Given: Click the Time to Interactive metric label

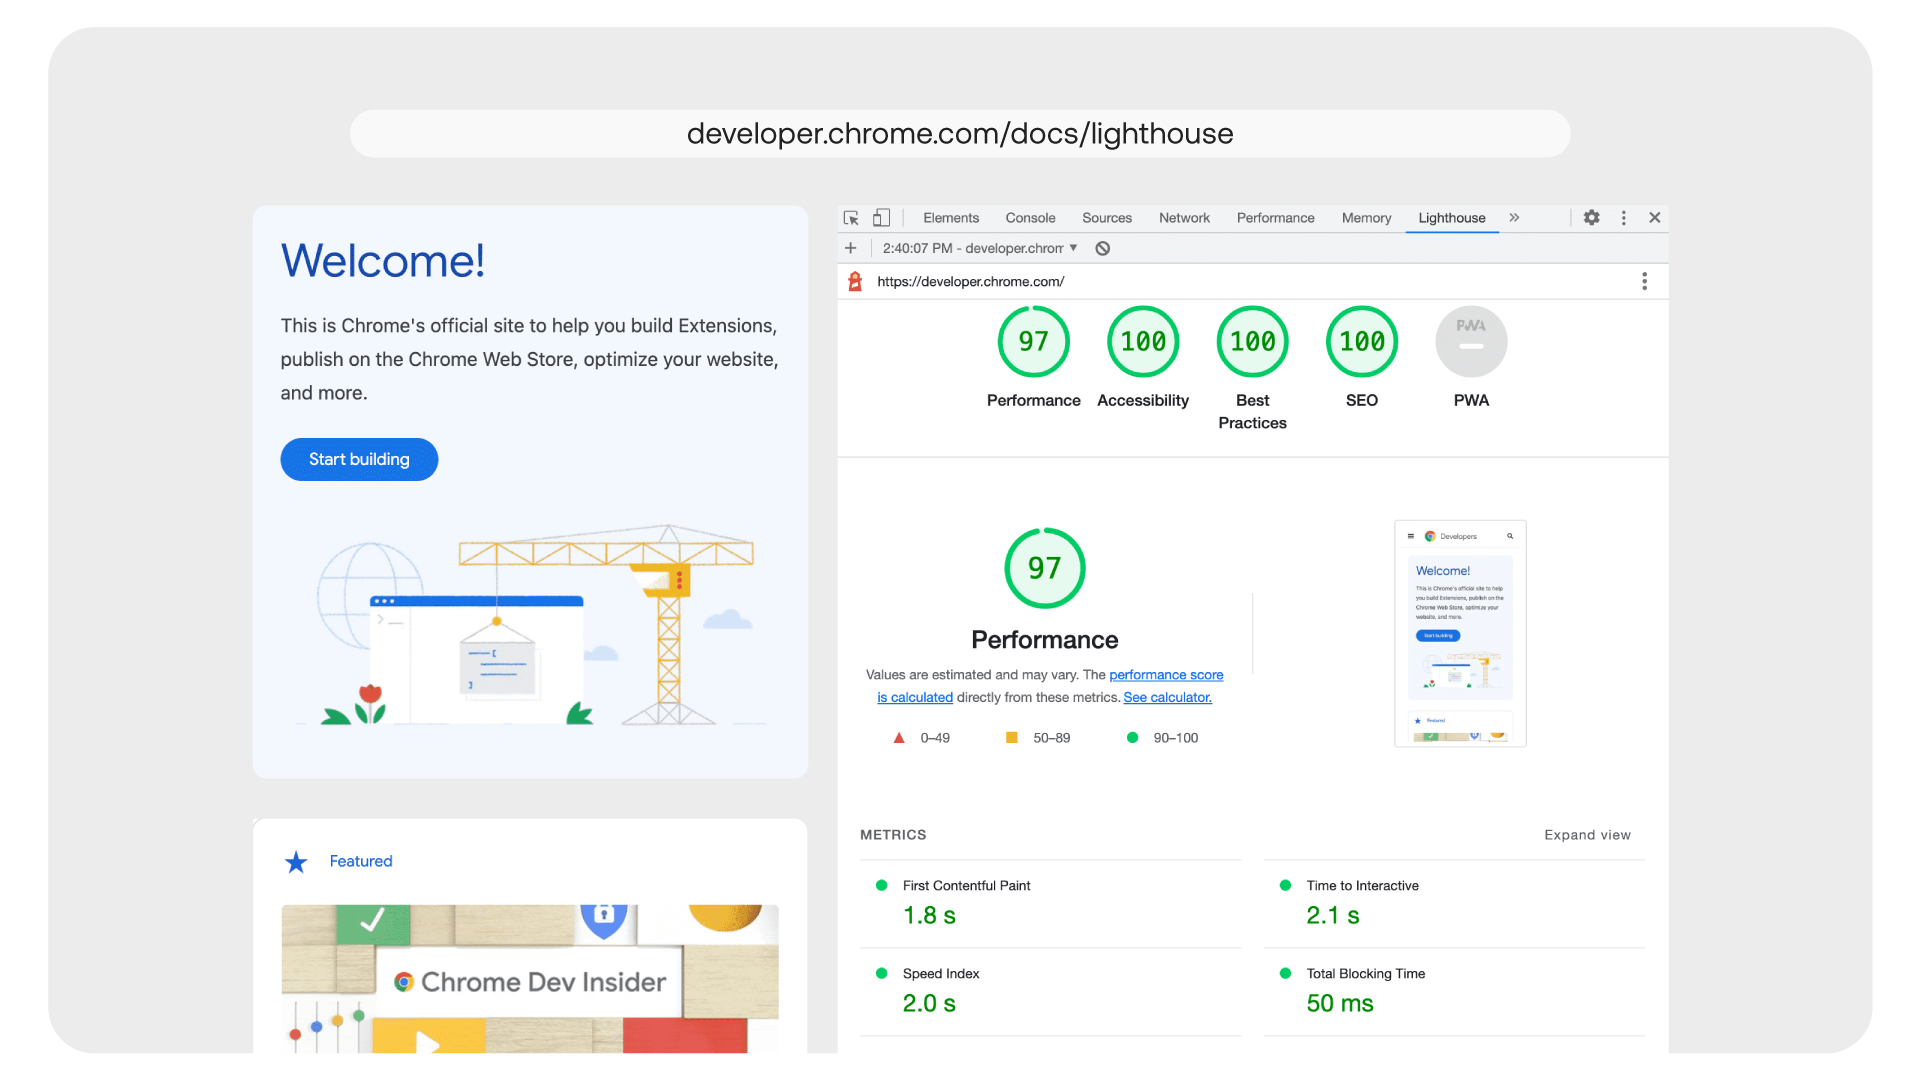Looking at the screenshot, I should tap(1362, 886).
